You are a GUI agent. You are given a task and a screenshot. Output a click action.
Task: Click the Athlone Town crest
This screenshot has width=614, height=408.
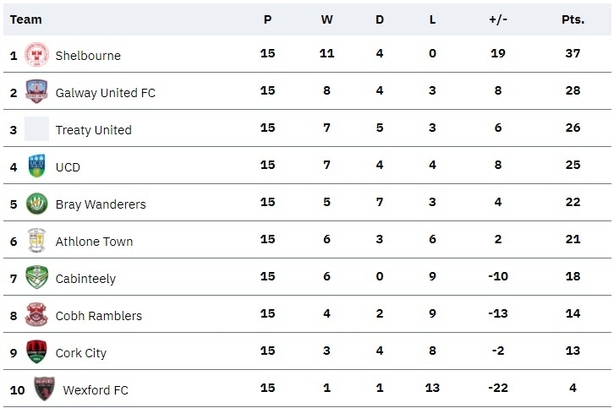pos(37,240)
